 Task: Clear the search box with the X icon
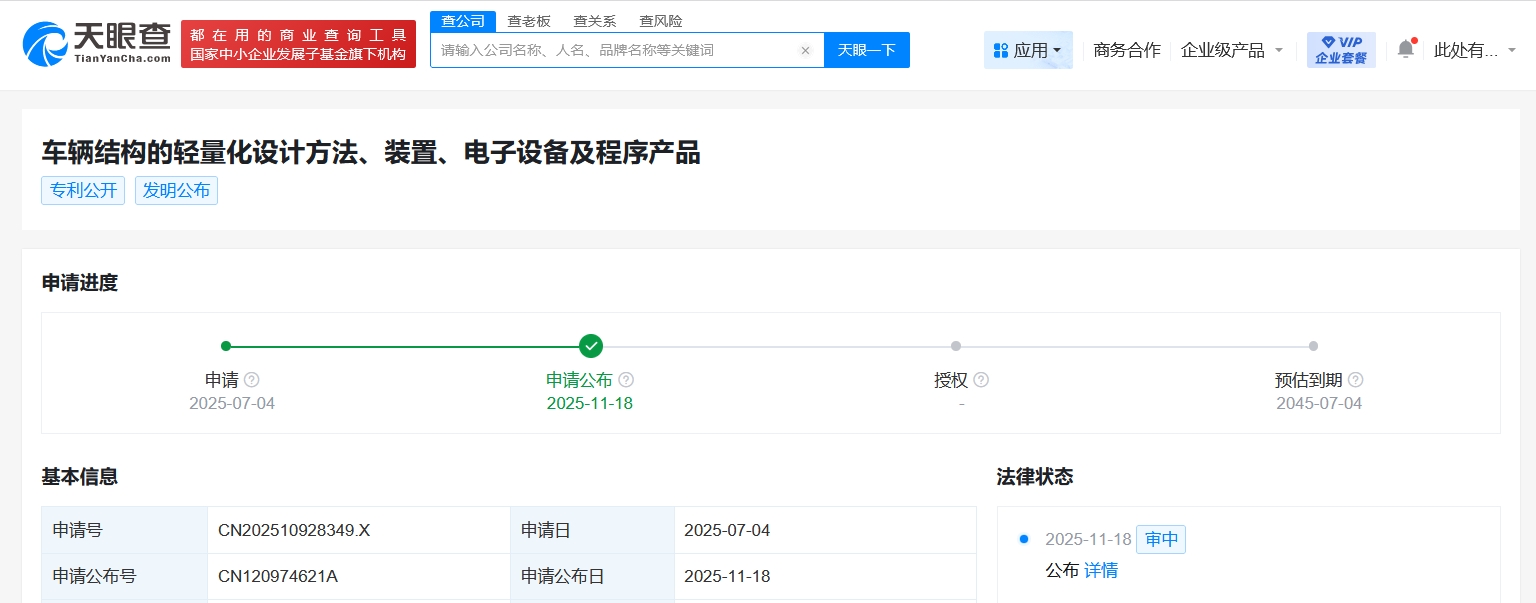click(805, 50)
